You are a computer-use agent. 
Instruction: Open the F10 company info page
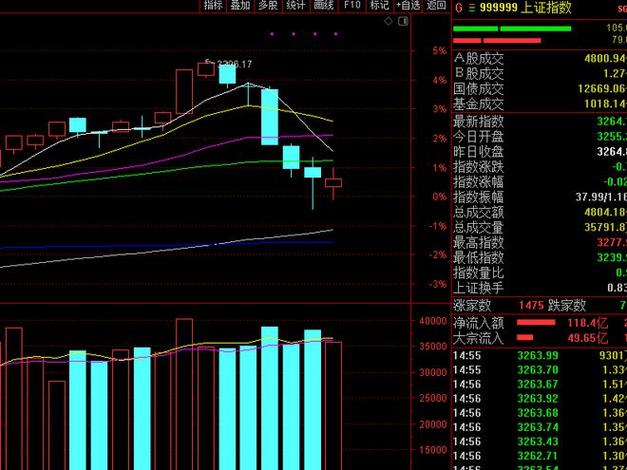pos(352,5)
